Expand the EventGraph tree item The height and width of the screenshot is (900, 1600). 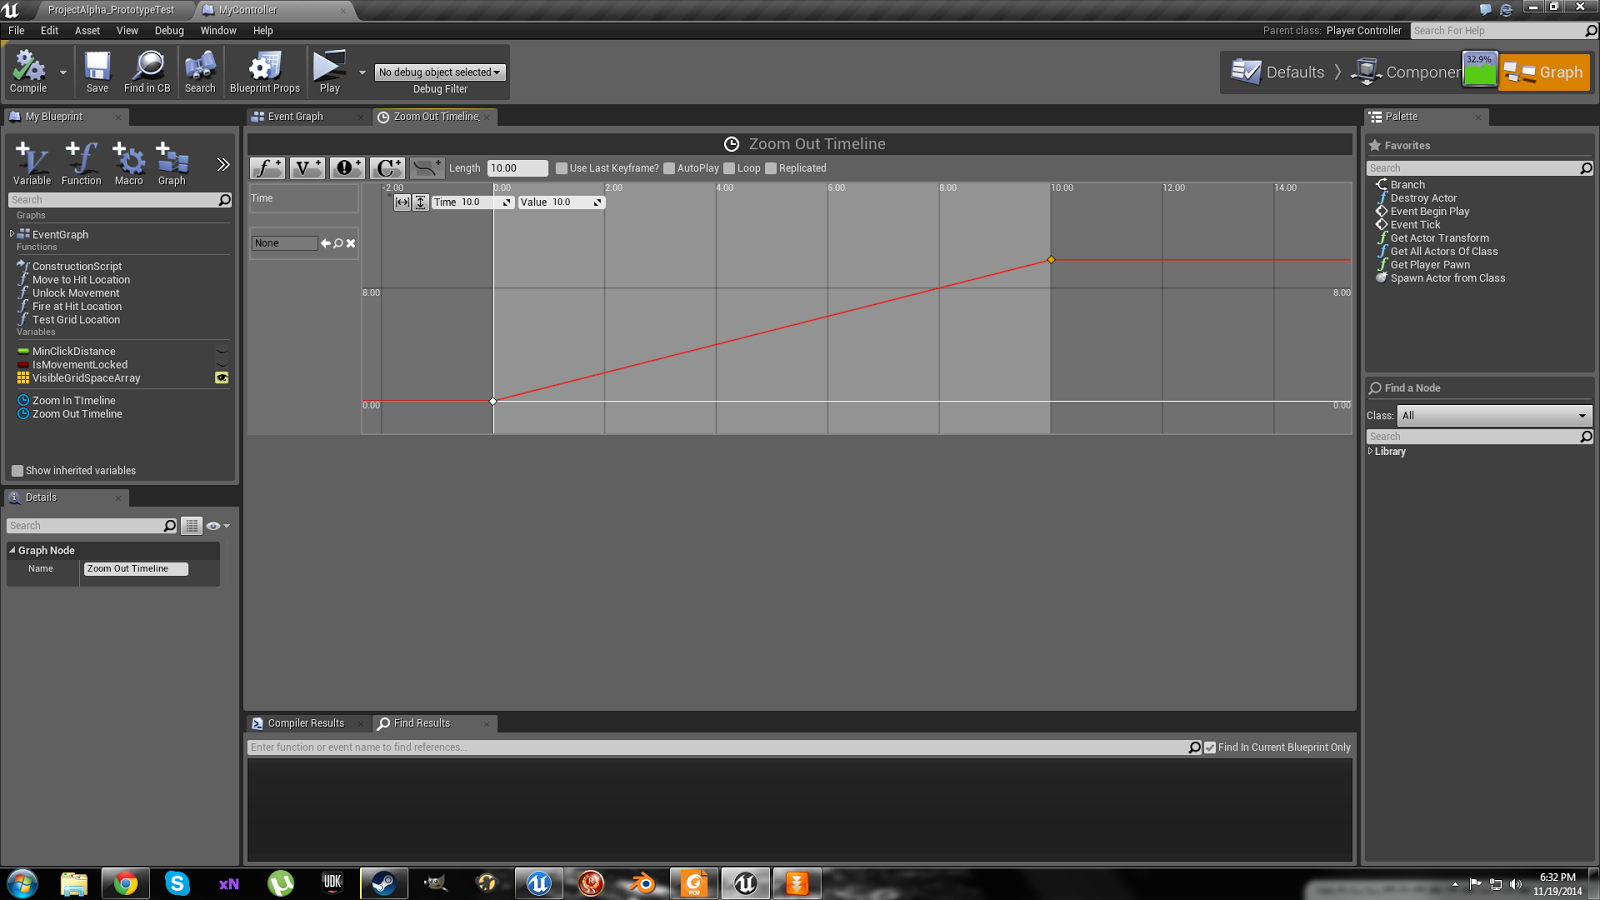[12, 234]
